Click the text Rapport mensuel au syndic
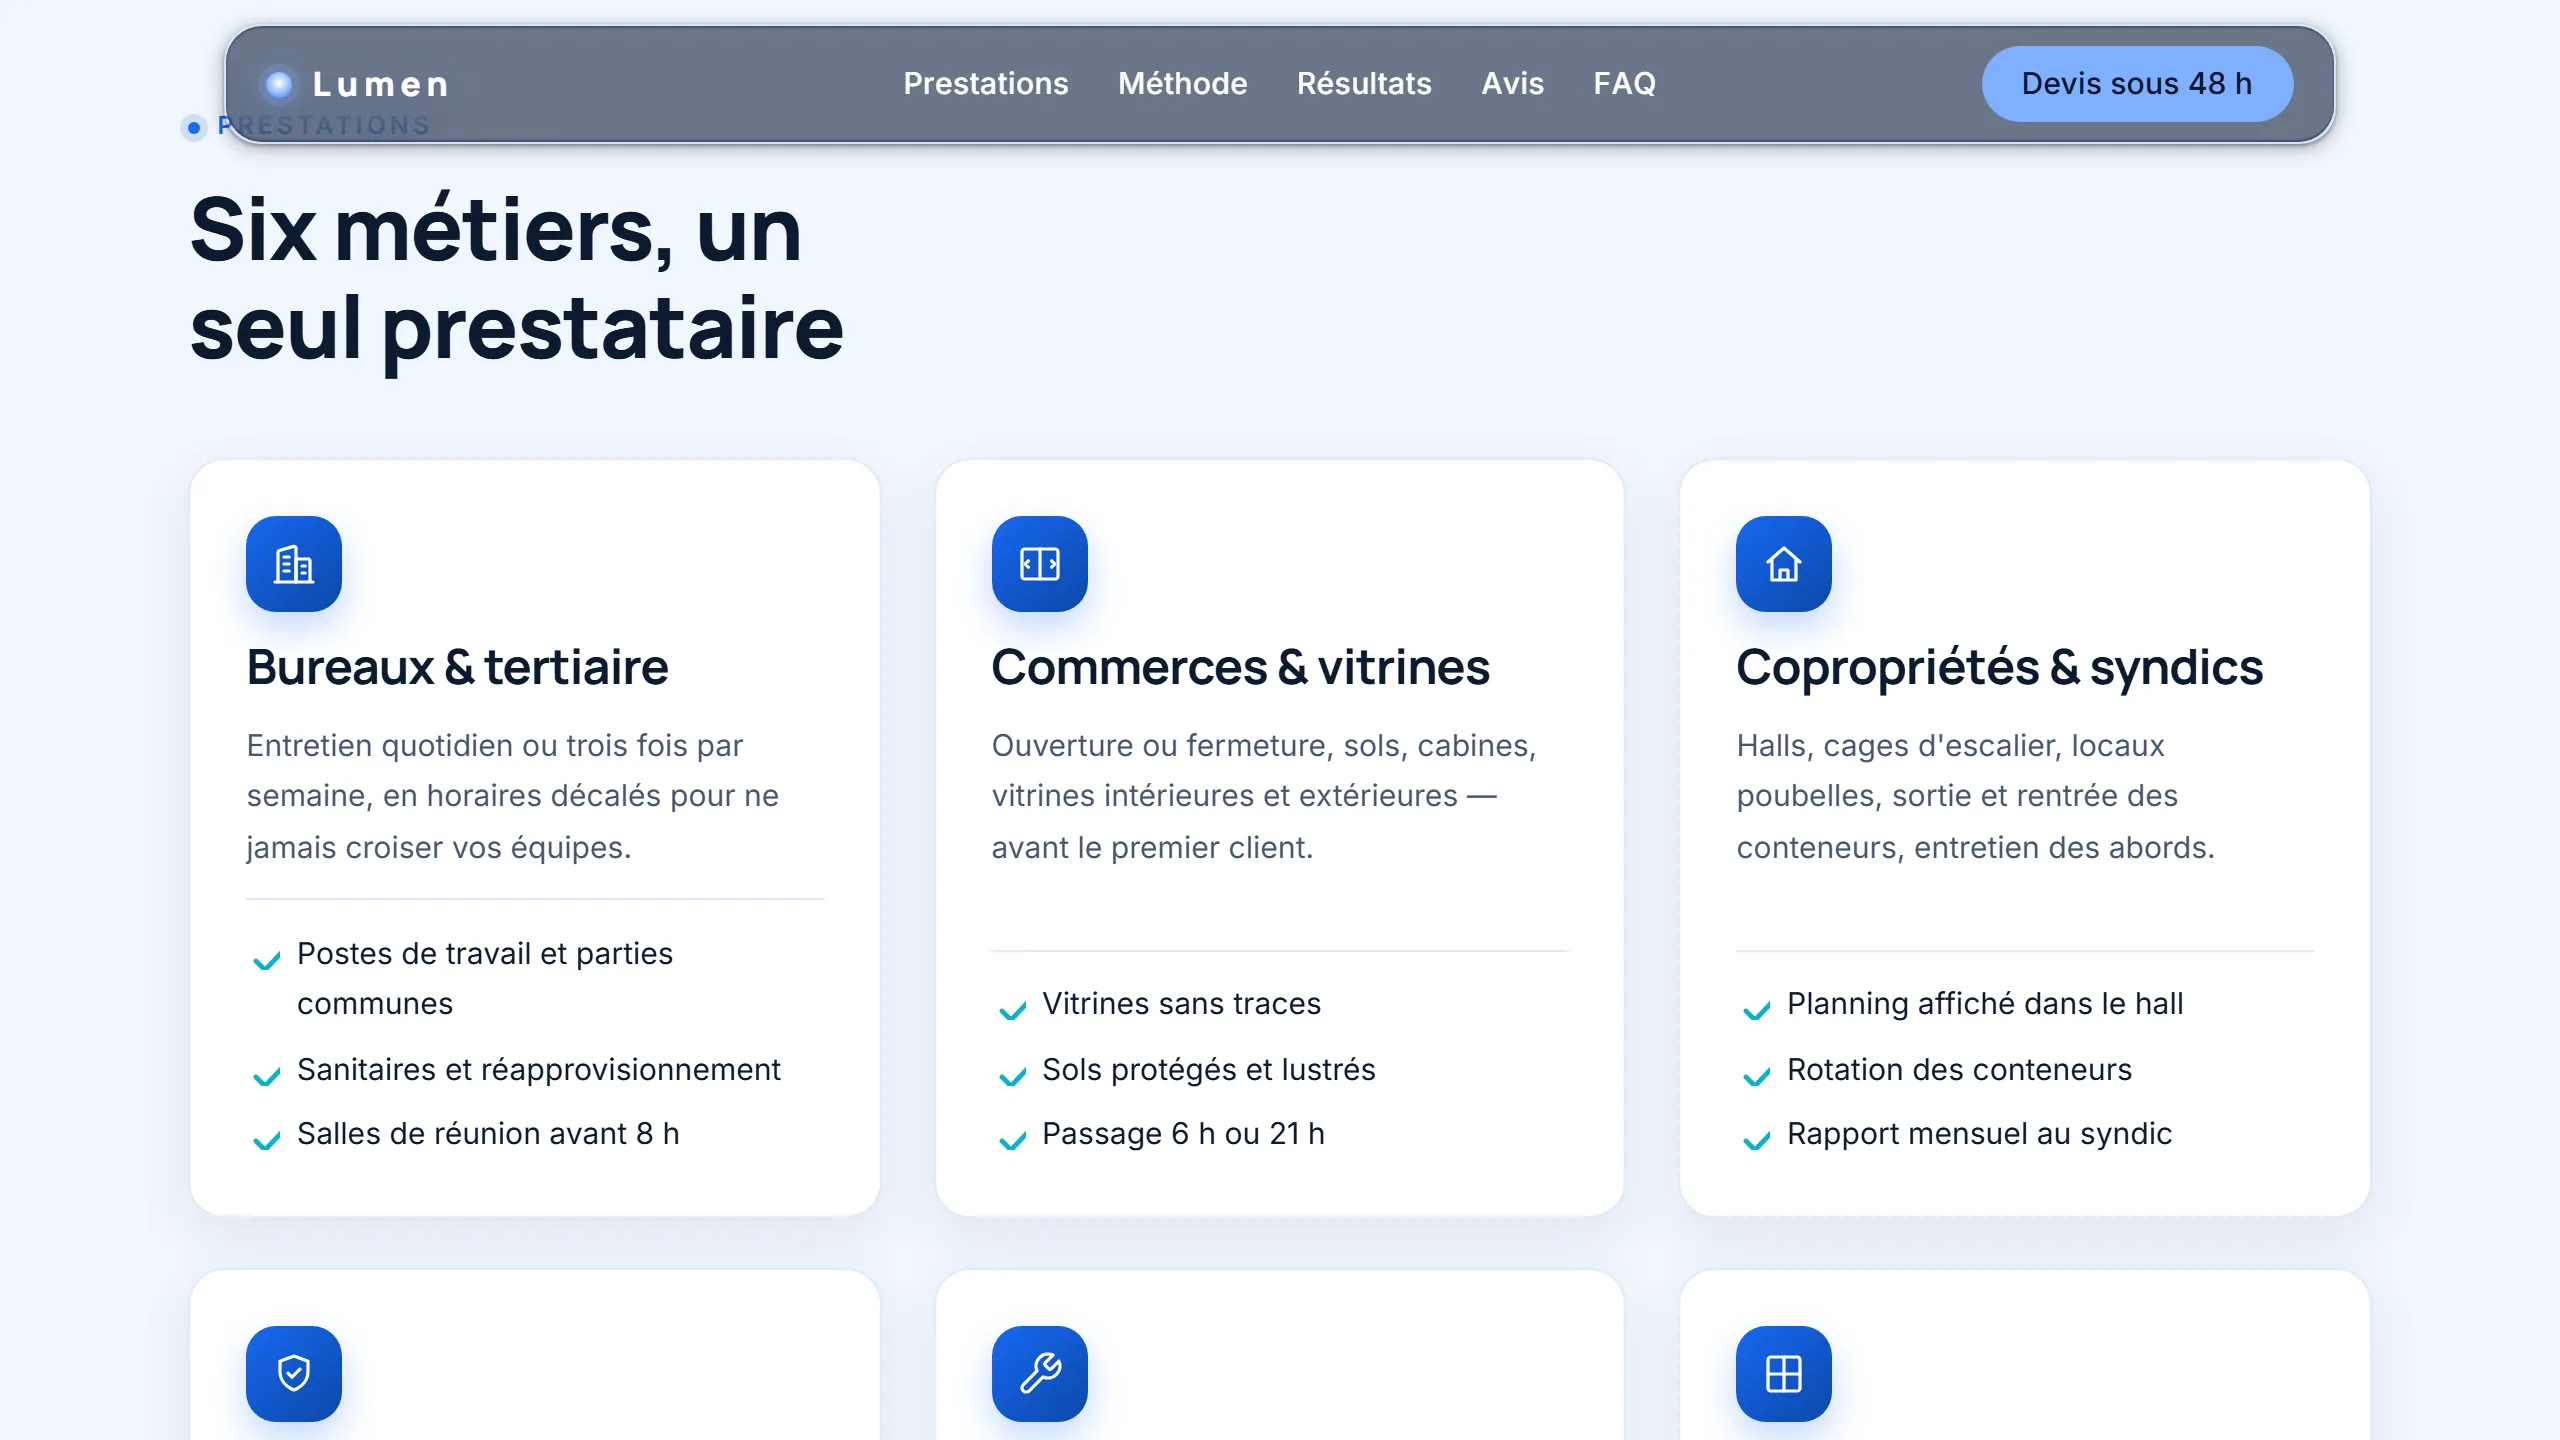The image size is (2560, 1440). tap(1979, 1133)
